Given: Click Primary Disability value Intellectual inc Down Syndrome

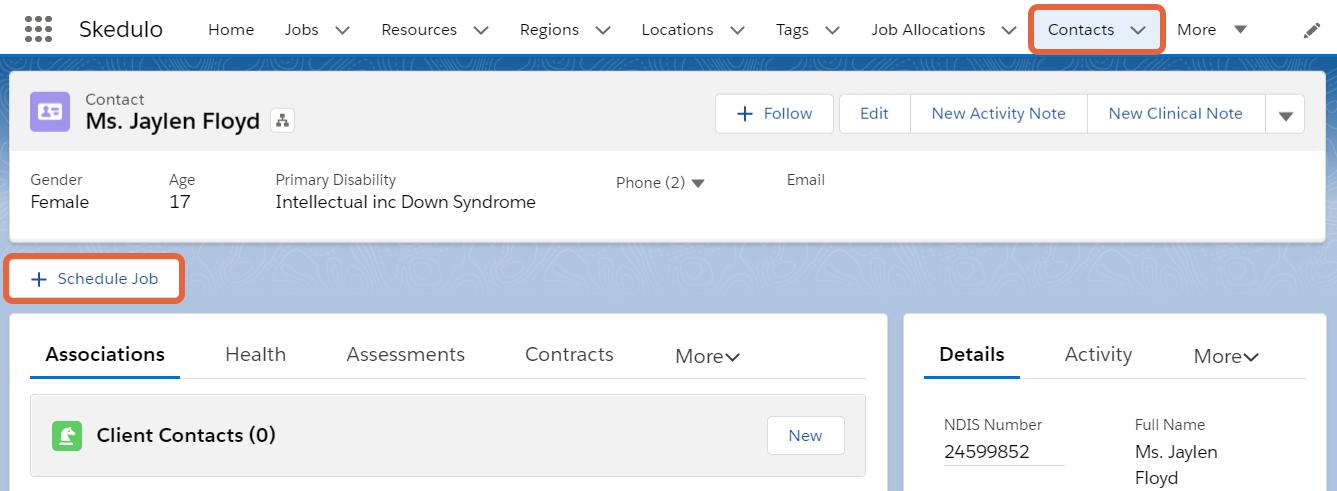Looking at the screenshot, I should click(x=405, y=202).
